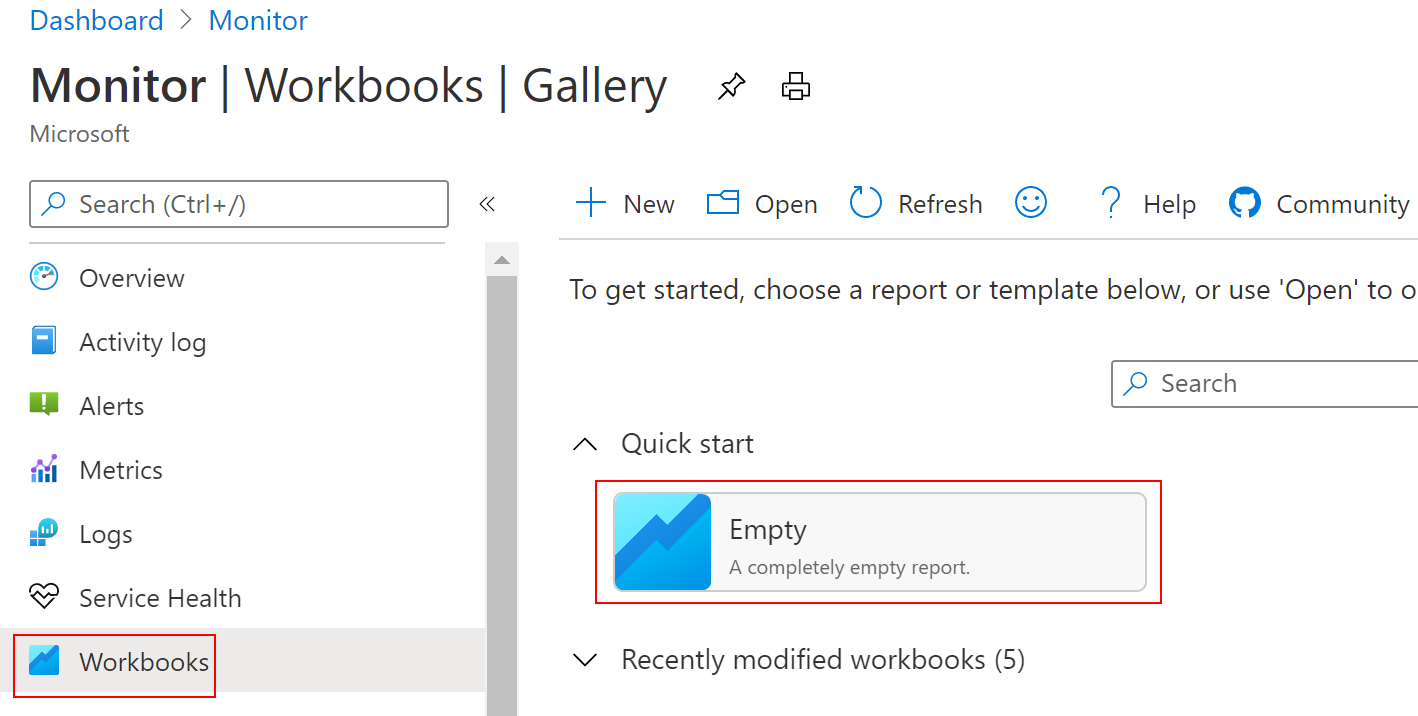Go to the Dashboard breadcrumb
Viewport: 1418px width, 716px height.
[97, 21]
